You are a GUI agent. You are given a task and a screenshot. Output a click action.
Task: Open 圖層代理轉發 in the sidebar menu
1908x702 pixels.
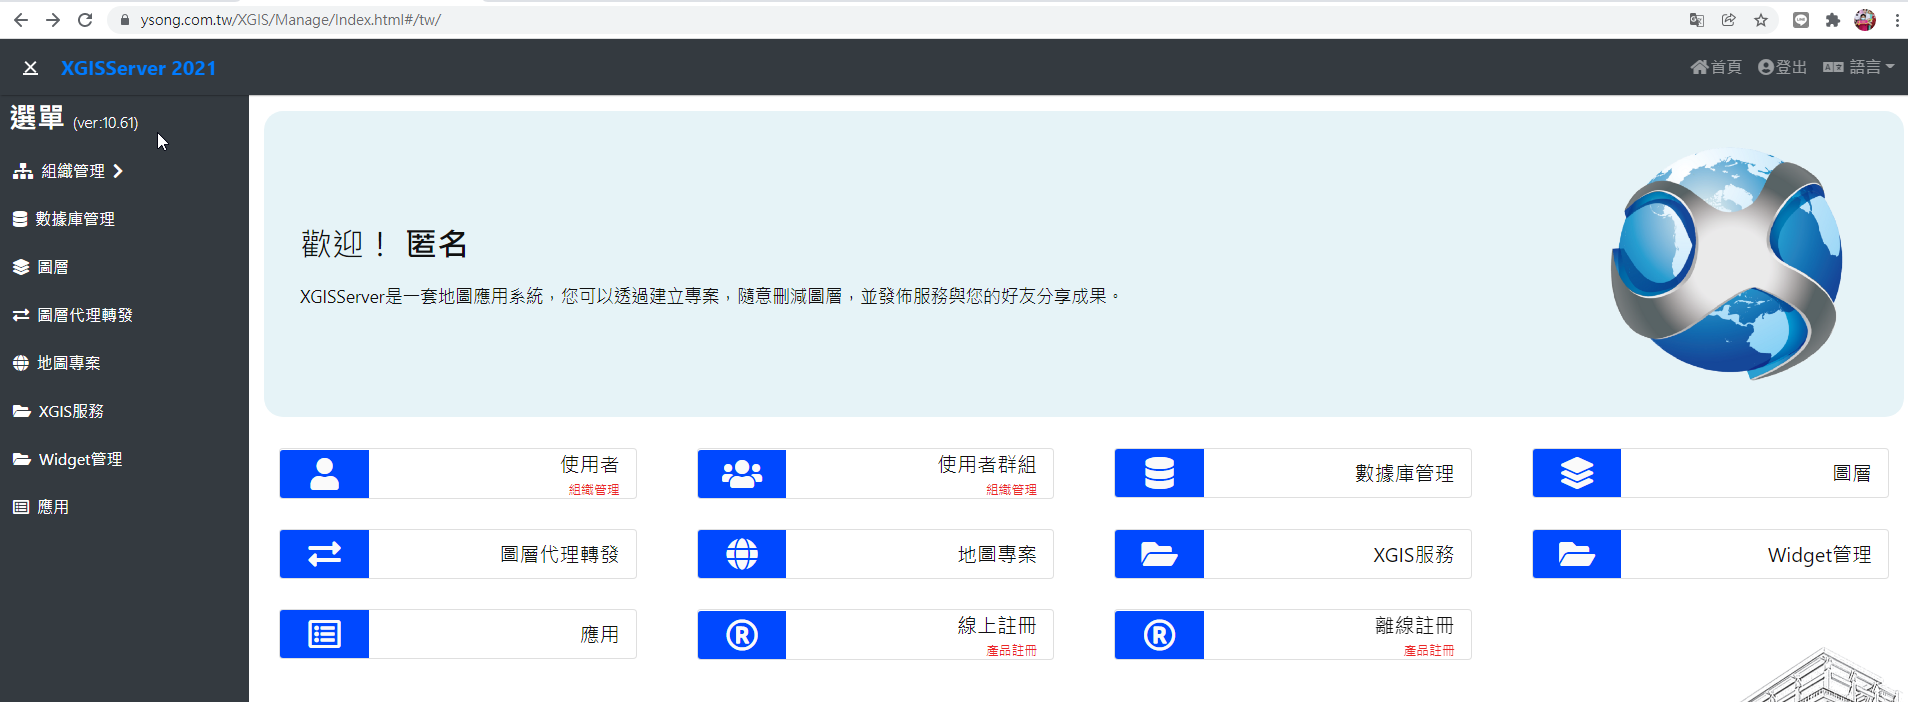(x=72, y=315)
